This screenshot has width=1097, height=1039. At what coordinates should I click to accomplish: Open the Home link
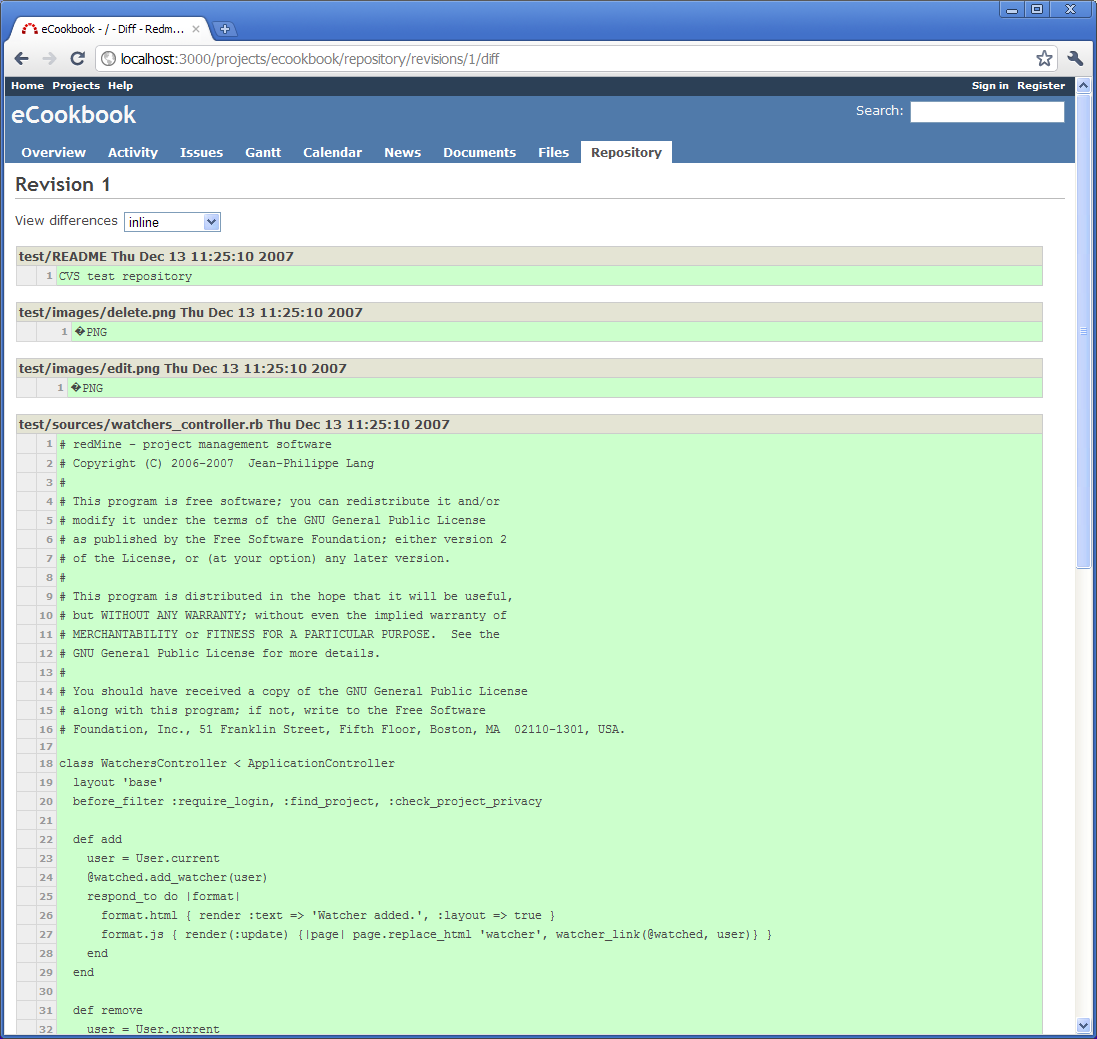27,85
